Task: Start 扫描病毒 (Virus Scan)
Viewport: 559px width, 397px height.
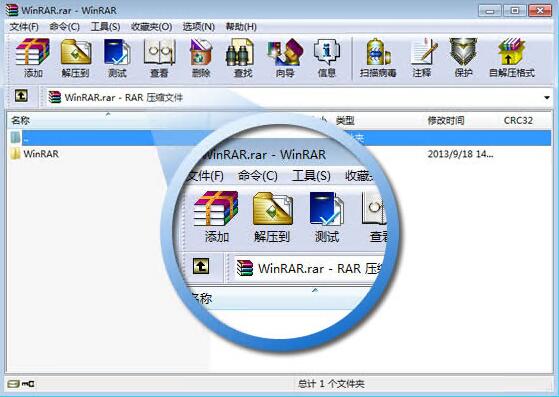Action: pyautogui.click(x=378, y=58)
